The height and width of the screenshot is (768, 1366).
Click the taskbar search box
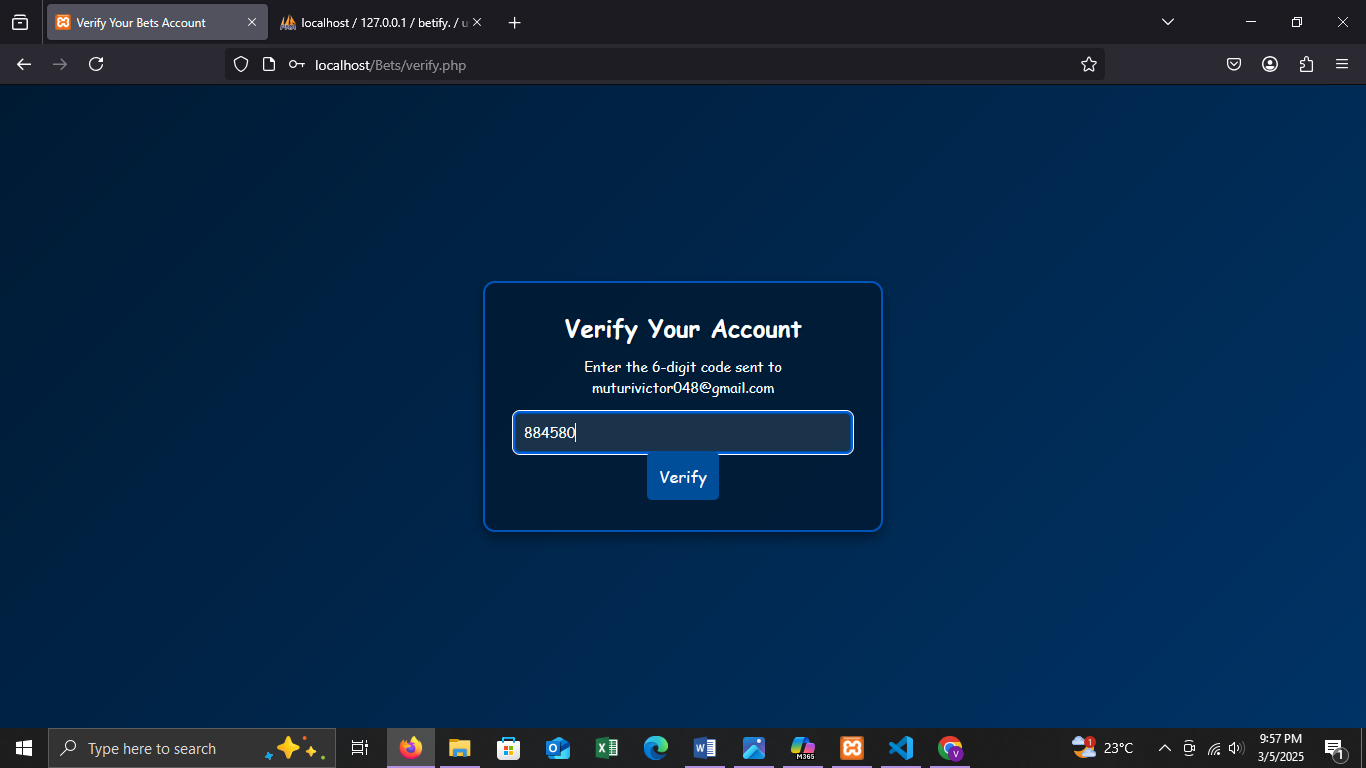(x=192, y=748)
